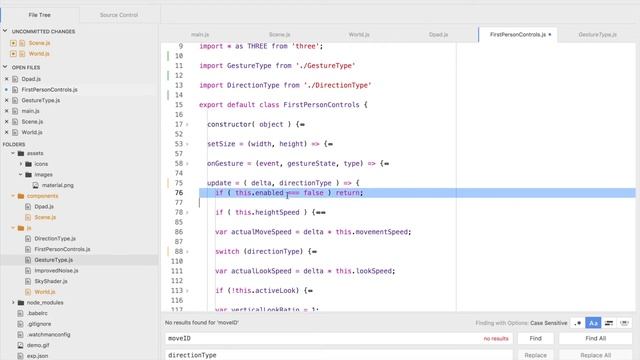640x360 pixels.
Task: Open .gitignore in the file tree
Action: click(x=39, y=324)
